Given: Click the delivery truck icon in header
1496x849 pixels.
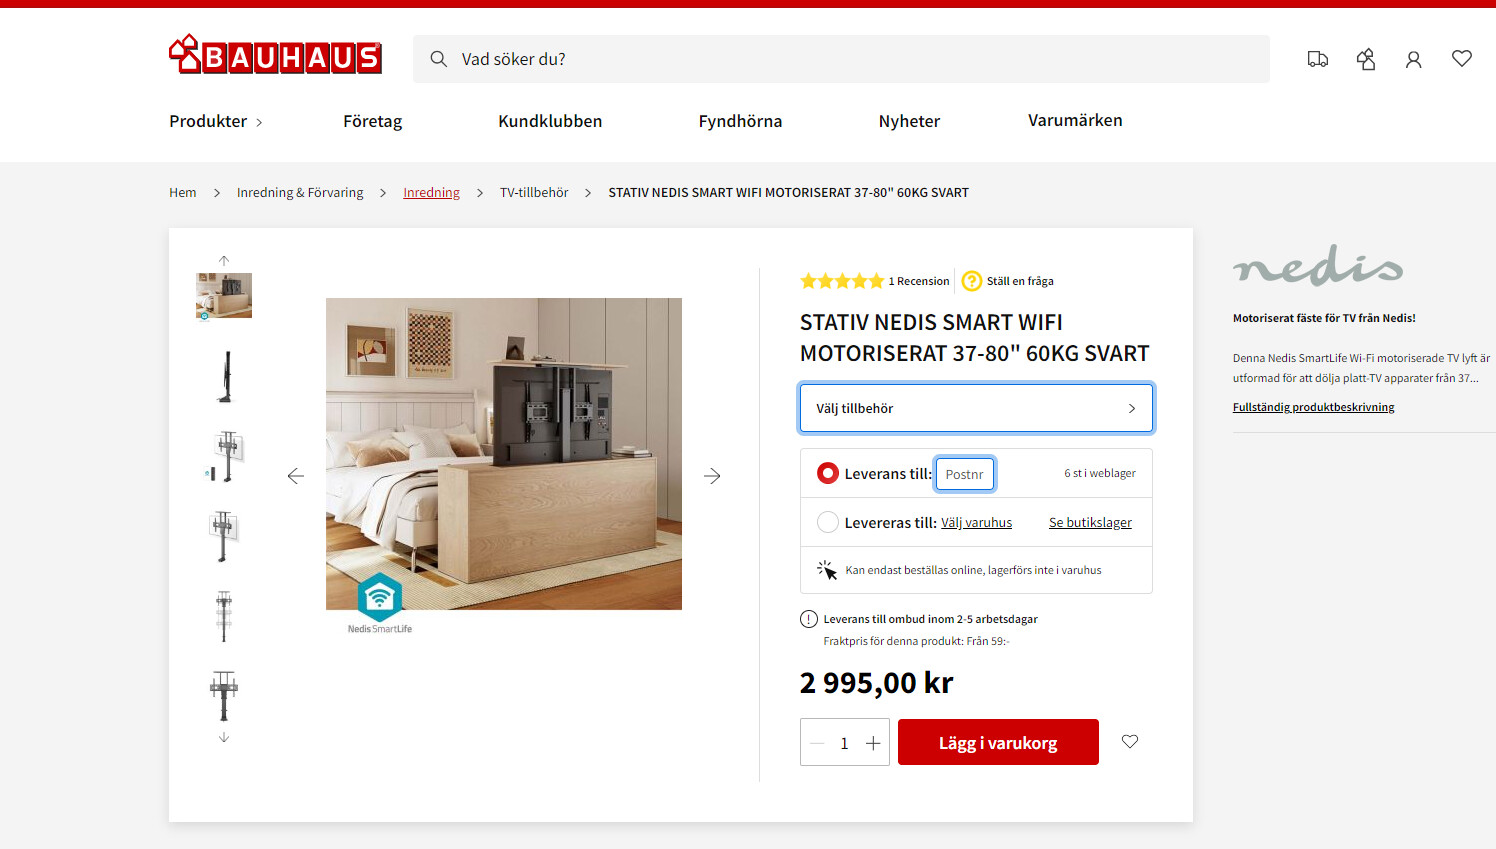Looking at the screenshot, I should (1318, 59).
